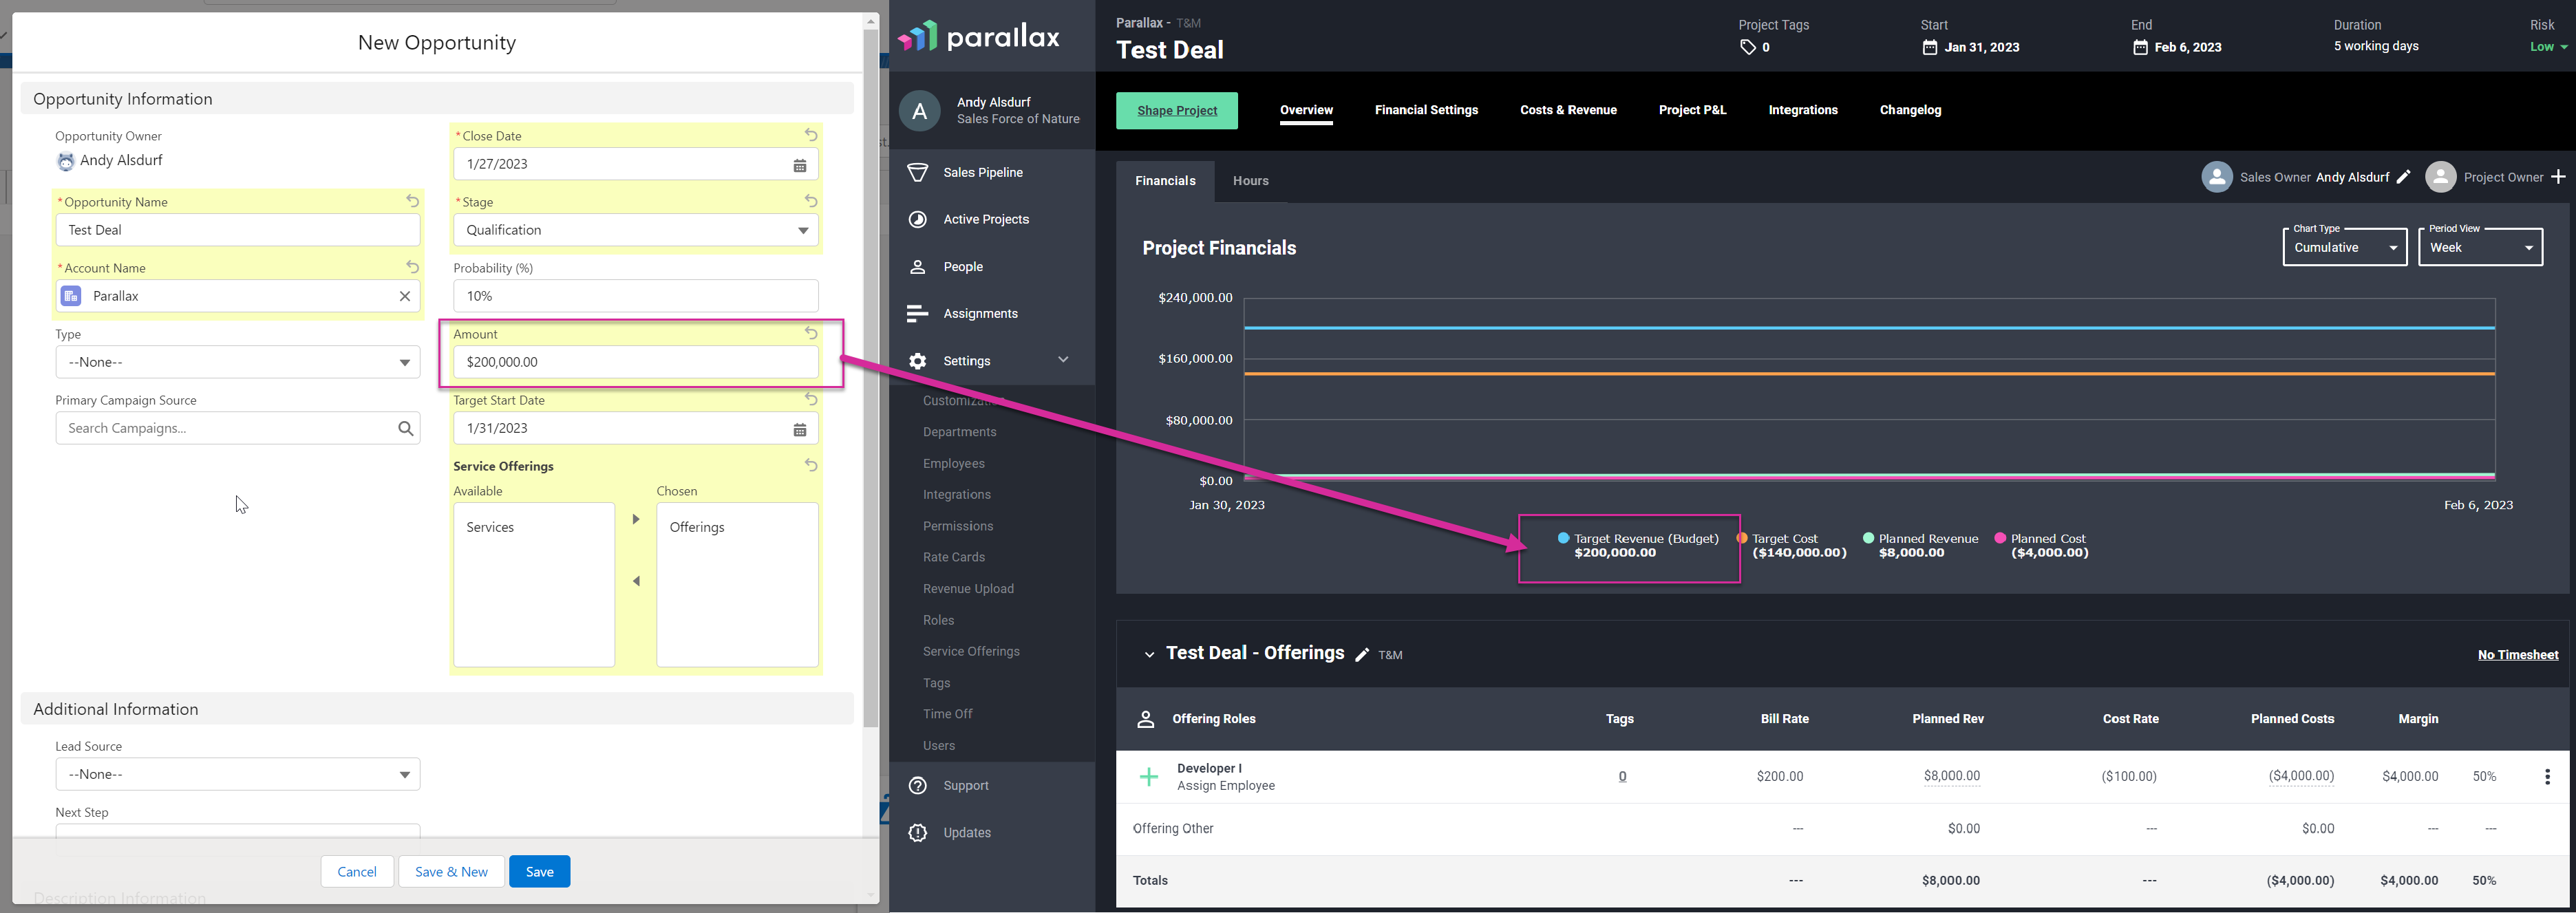Image resolution: width=2576 pixels, height=913 pixels.
Task: Click the Tags count 0 for Developer I
Action: (x=1622, y=777)
